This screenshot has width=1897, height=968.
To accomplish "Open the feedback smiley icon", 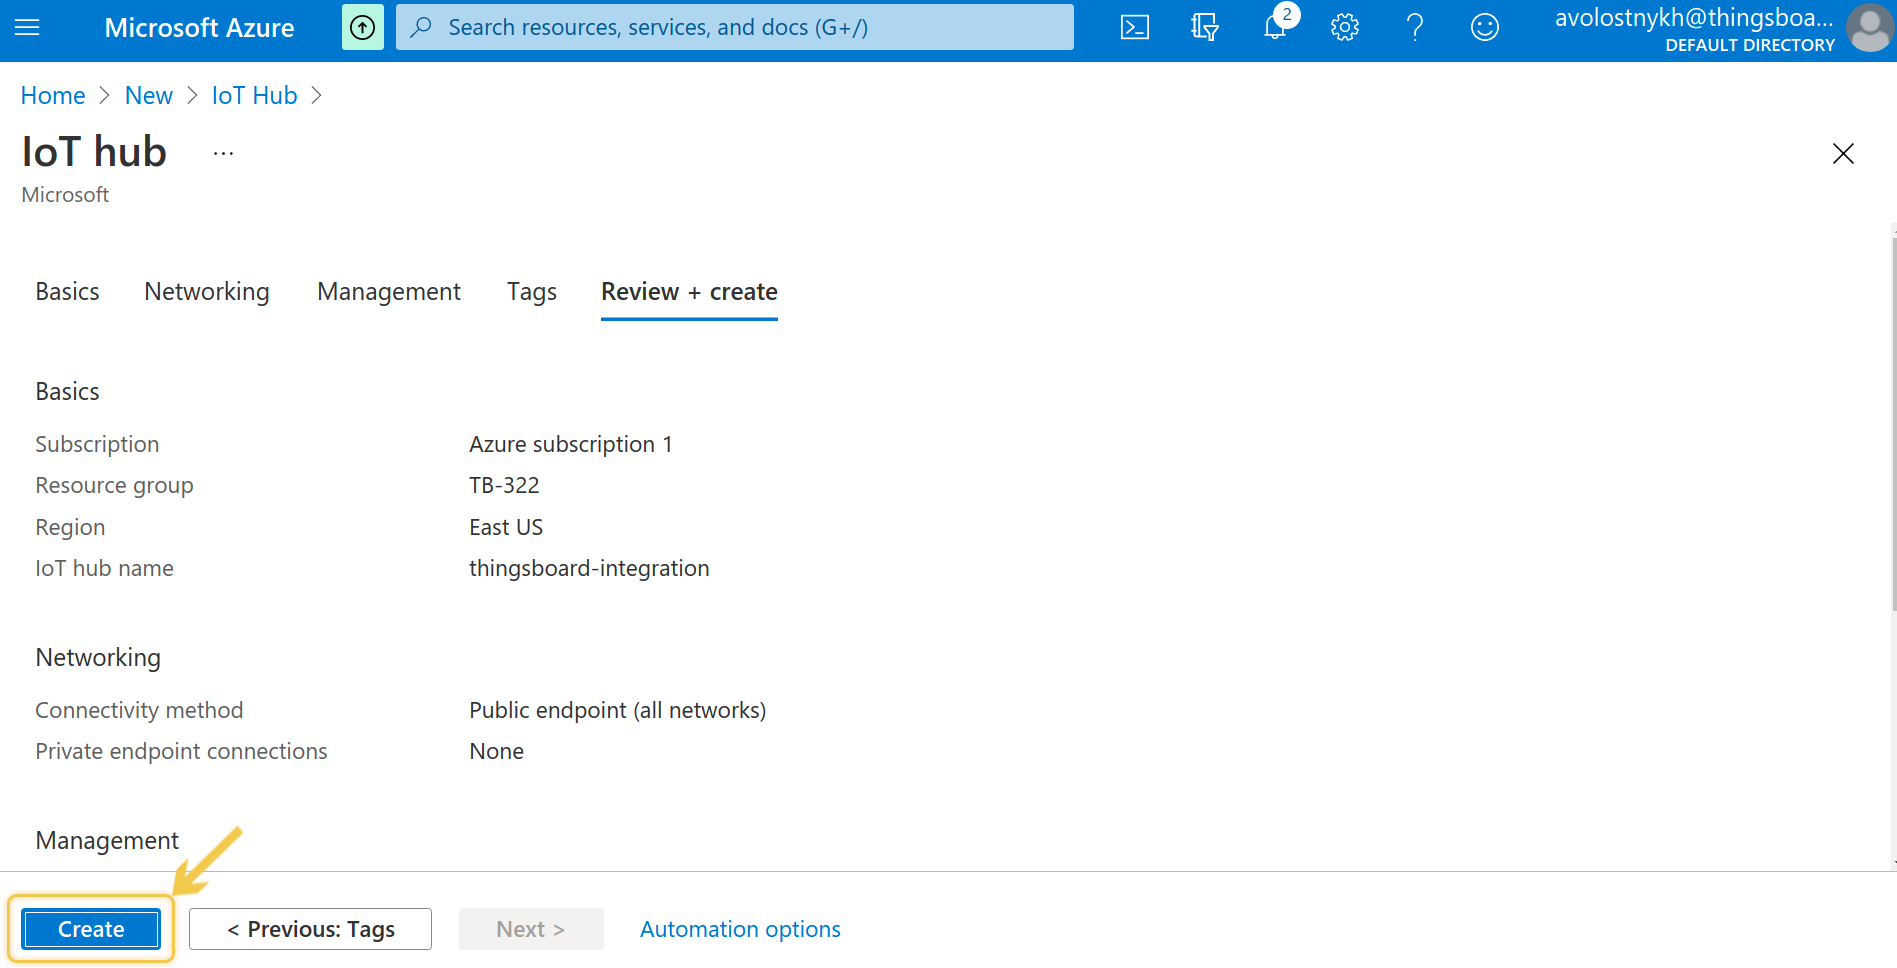I will point(1485,27).
